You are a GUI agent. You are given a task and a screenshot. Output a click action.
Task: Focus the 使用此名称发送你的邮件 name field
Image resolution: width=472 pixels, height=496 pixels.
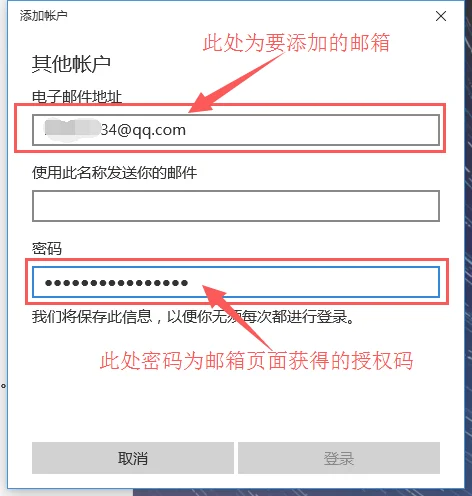tap(236, 206)
